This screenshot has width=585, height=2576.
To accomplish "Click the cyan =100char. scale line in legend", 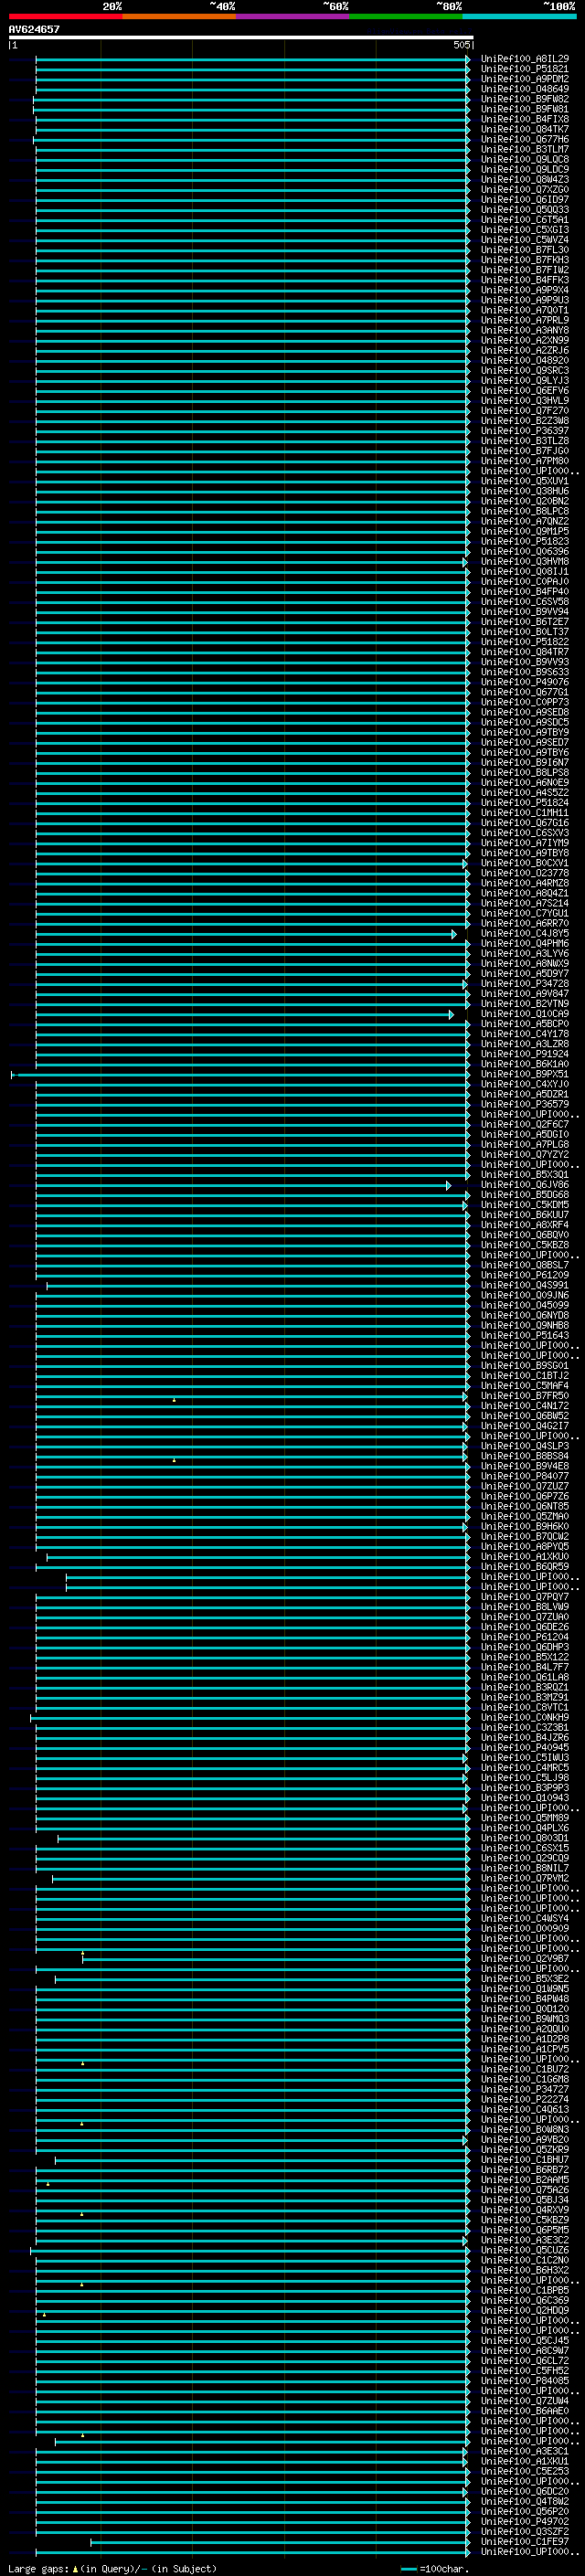I will (x=408, y=2569).
